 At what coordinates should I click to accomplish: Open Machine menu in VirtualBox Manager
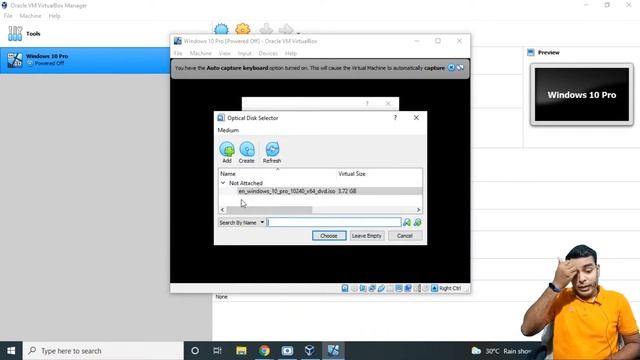31,16
